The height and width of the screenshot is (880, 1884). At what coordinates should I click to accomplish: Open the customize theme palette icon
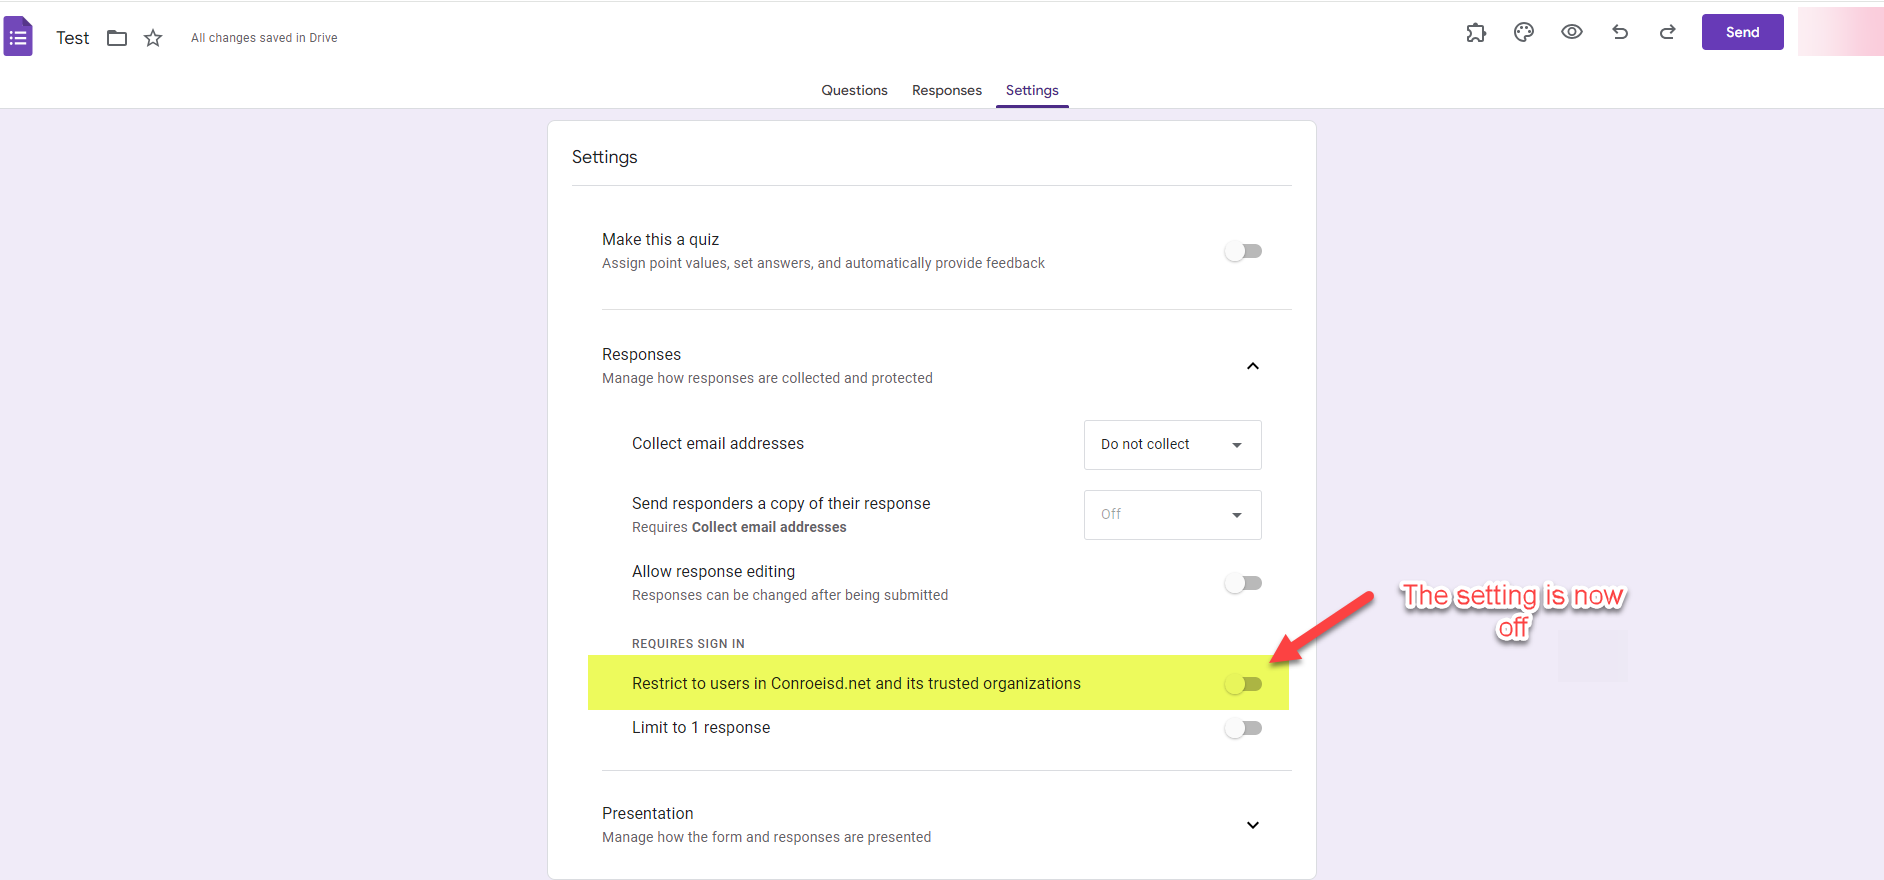1524,32
